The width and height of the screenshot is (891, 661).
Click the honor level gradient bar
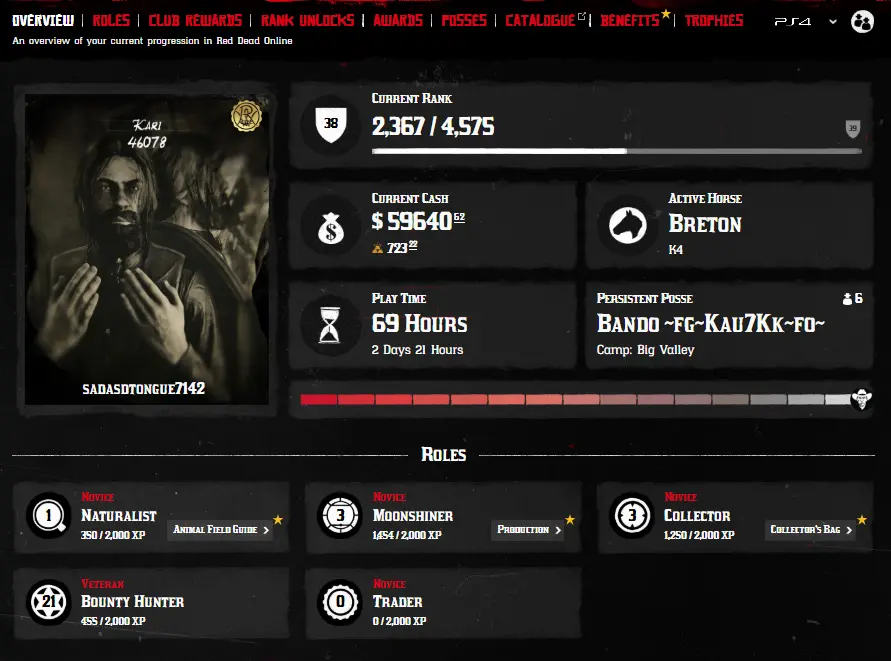pyautogui.click(x=575, y=400)
